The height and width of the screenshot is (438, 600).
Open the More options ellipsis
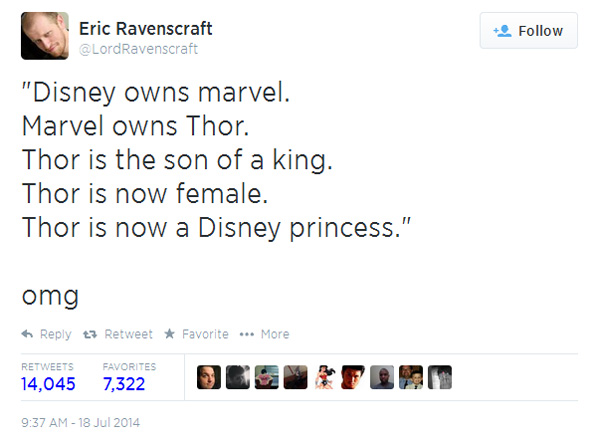click(x=248, y=334)
